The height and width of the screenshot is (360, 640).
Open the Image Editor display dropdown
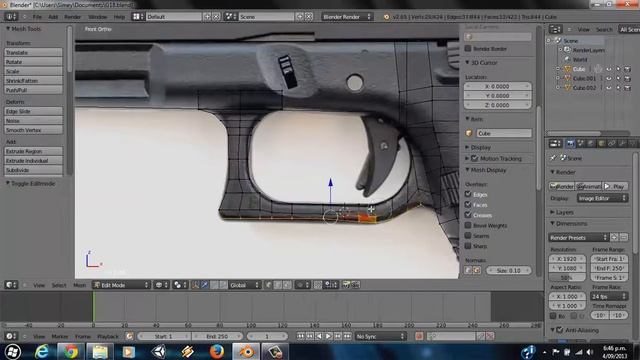[x=602, y=198]
